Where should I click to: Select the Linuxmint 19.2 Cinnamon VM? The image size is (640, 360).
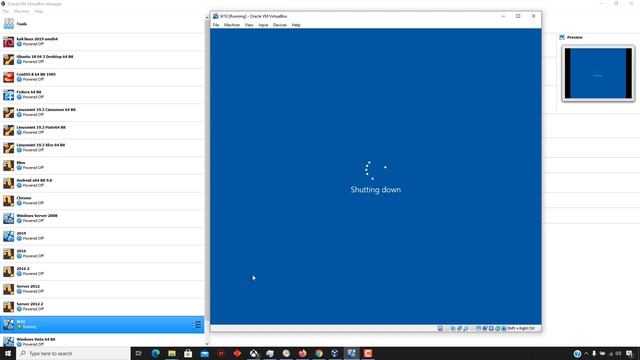(x=102, y=112)
